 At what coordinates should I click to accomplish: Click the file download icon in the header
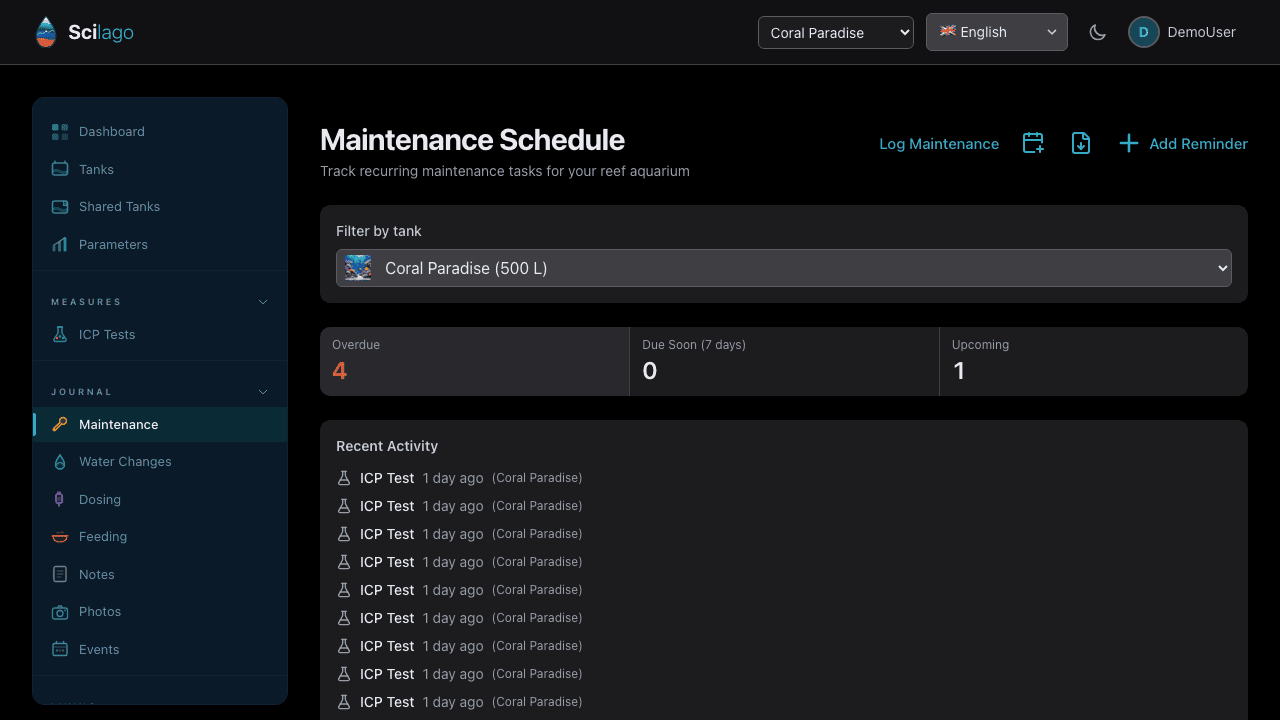pos(1081,143)
